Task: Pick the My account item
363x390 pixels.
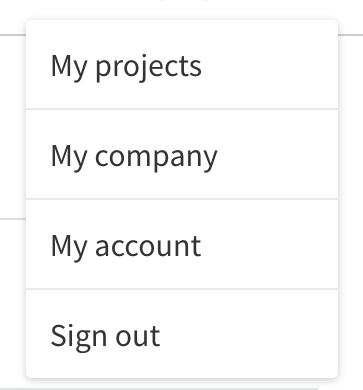Action: (x=182, y=244)
